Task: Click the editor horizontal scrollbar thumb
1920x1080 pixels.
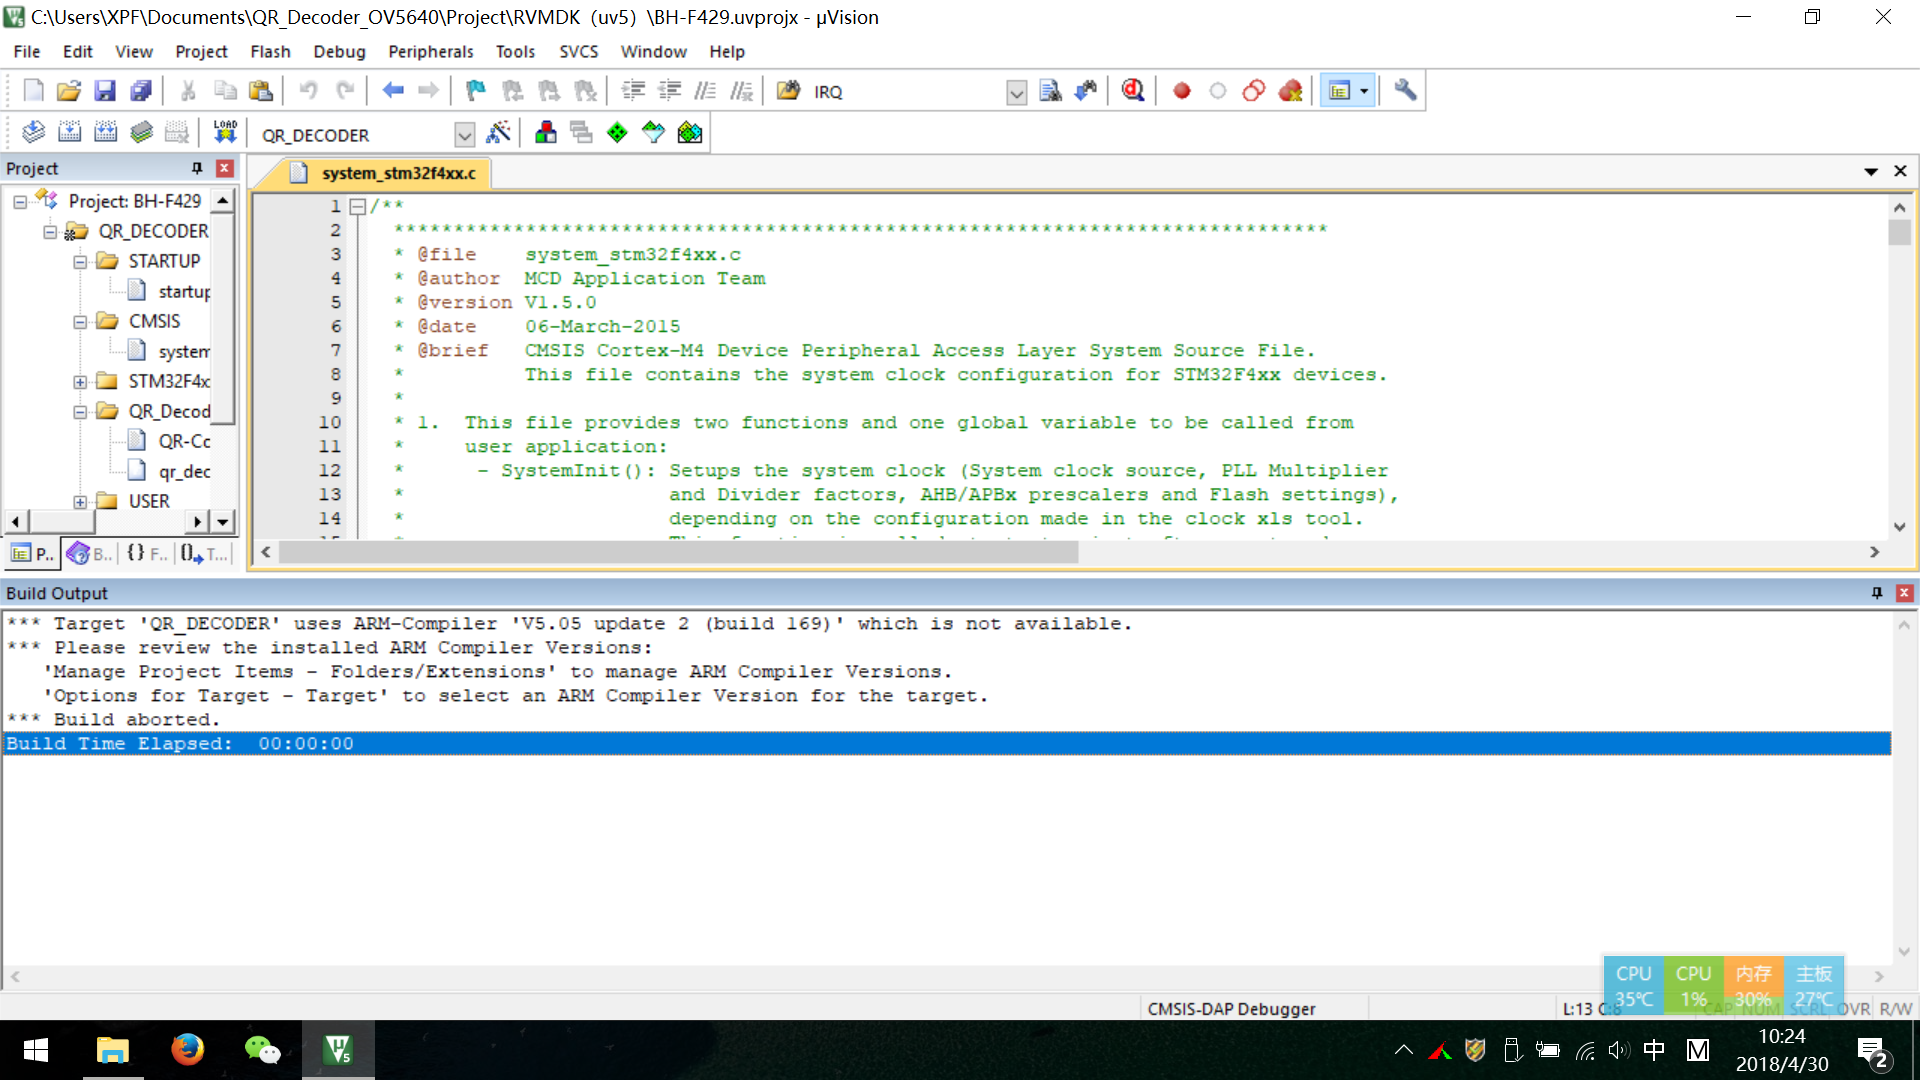Action: [678, 552]
